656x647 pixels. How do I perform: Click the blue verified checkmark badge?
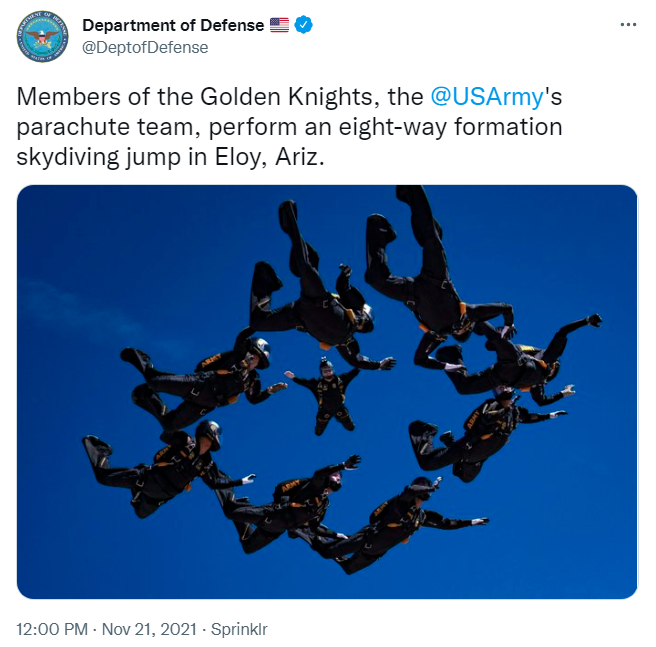tap(303, 25)
